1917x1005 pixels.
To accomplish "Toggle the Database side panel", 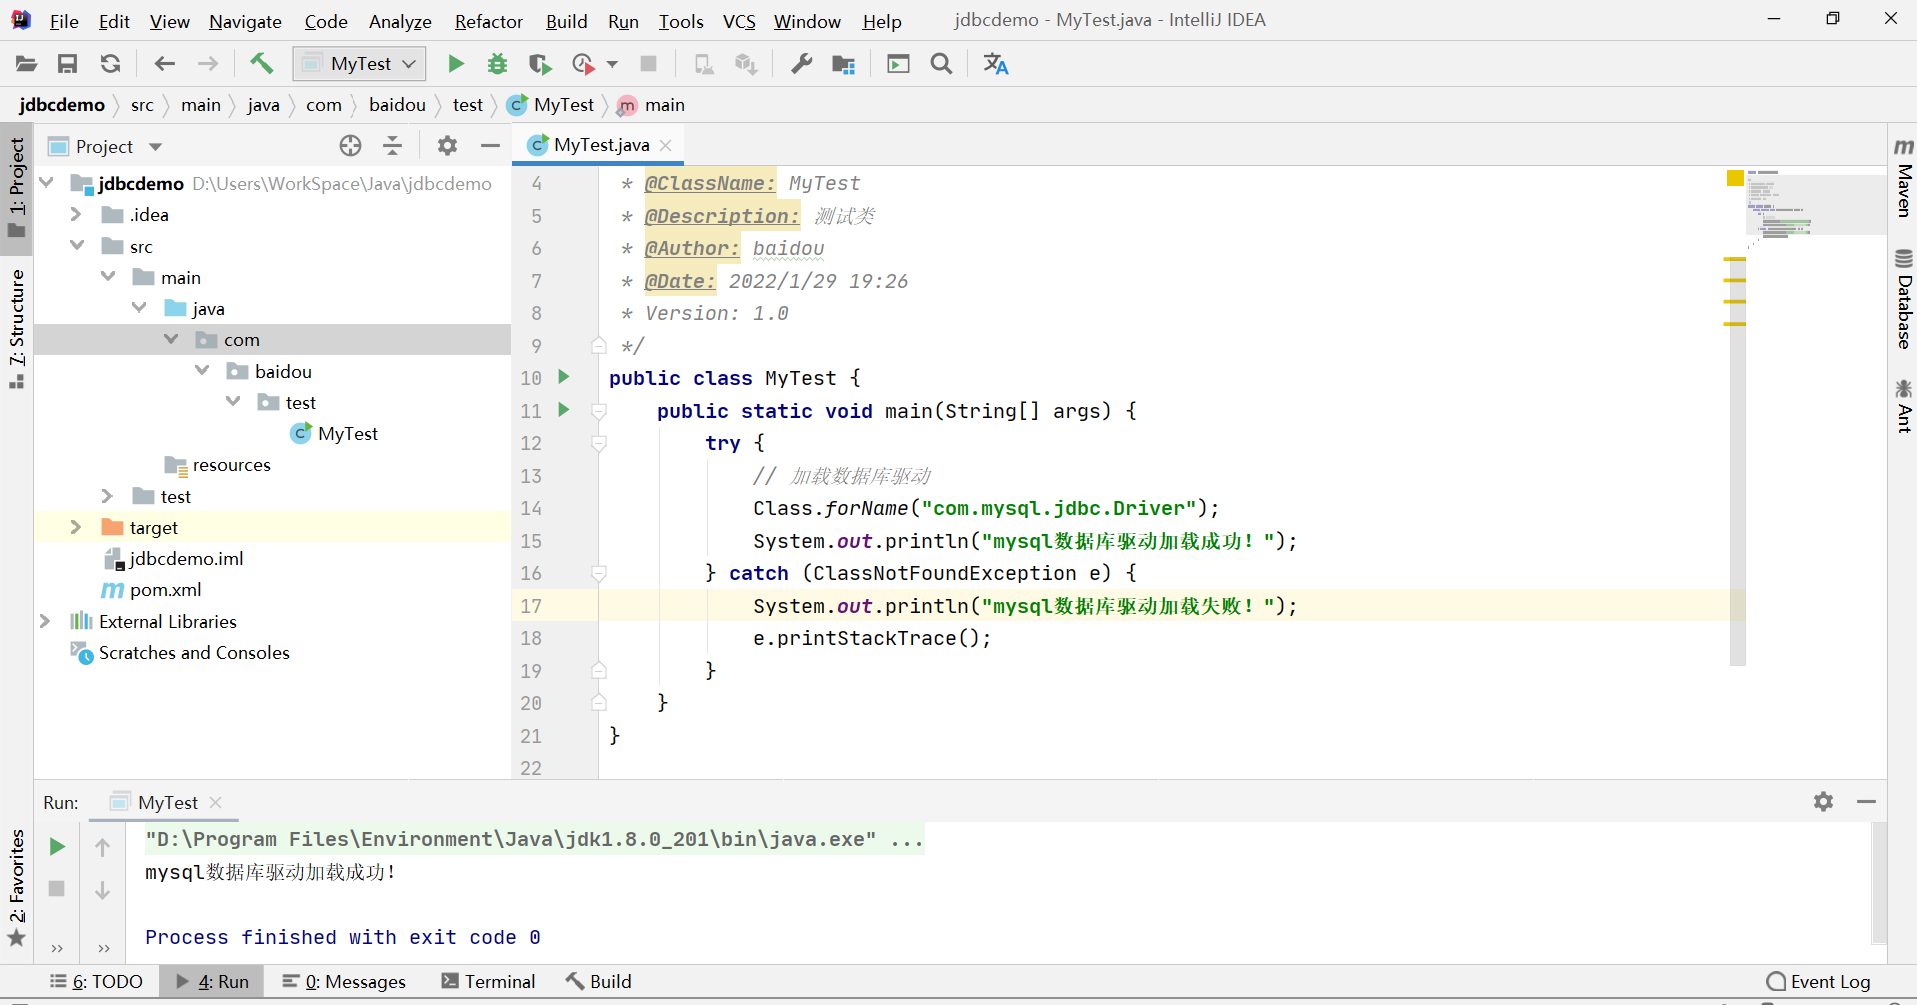I will (1903, 299).
